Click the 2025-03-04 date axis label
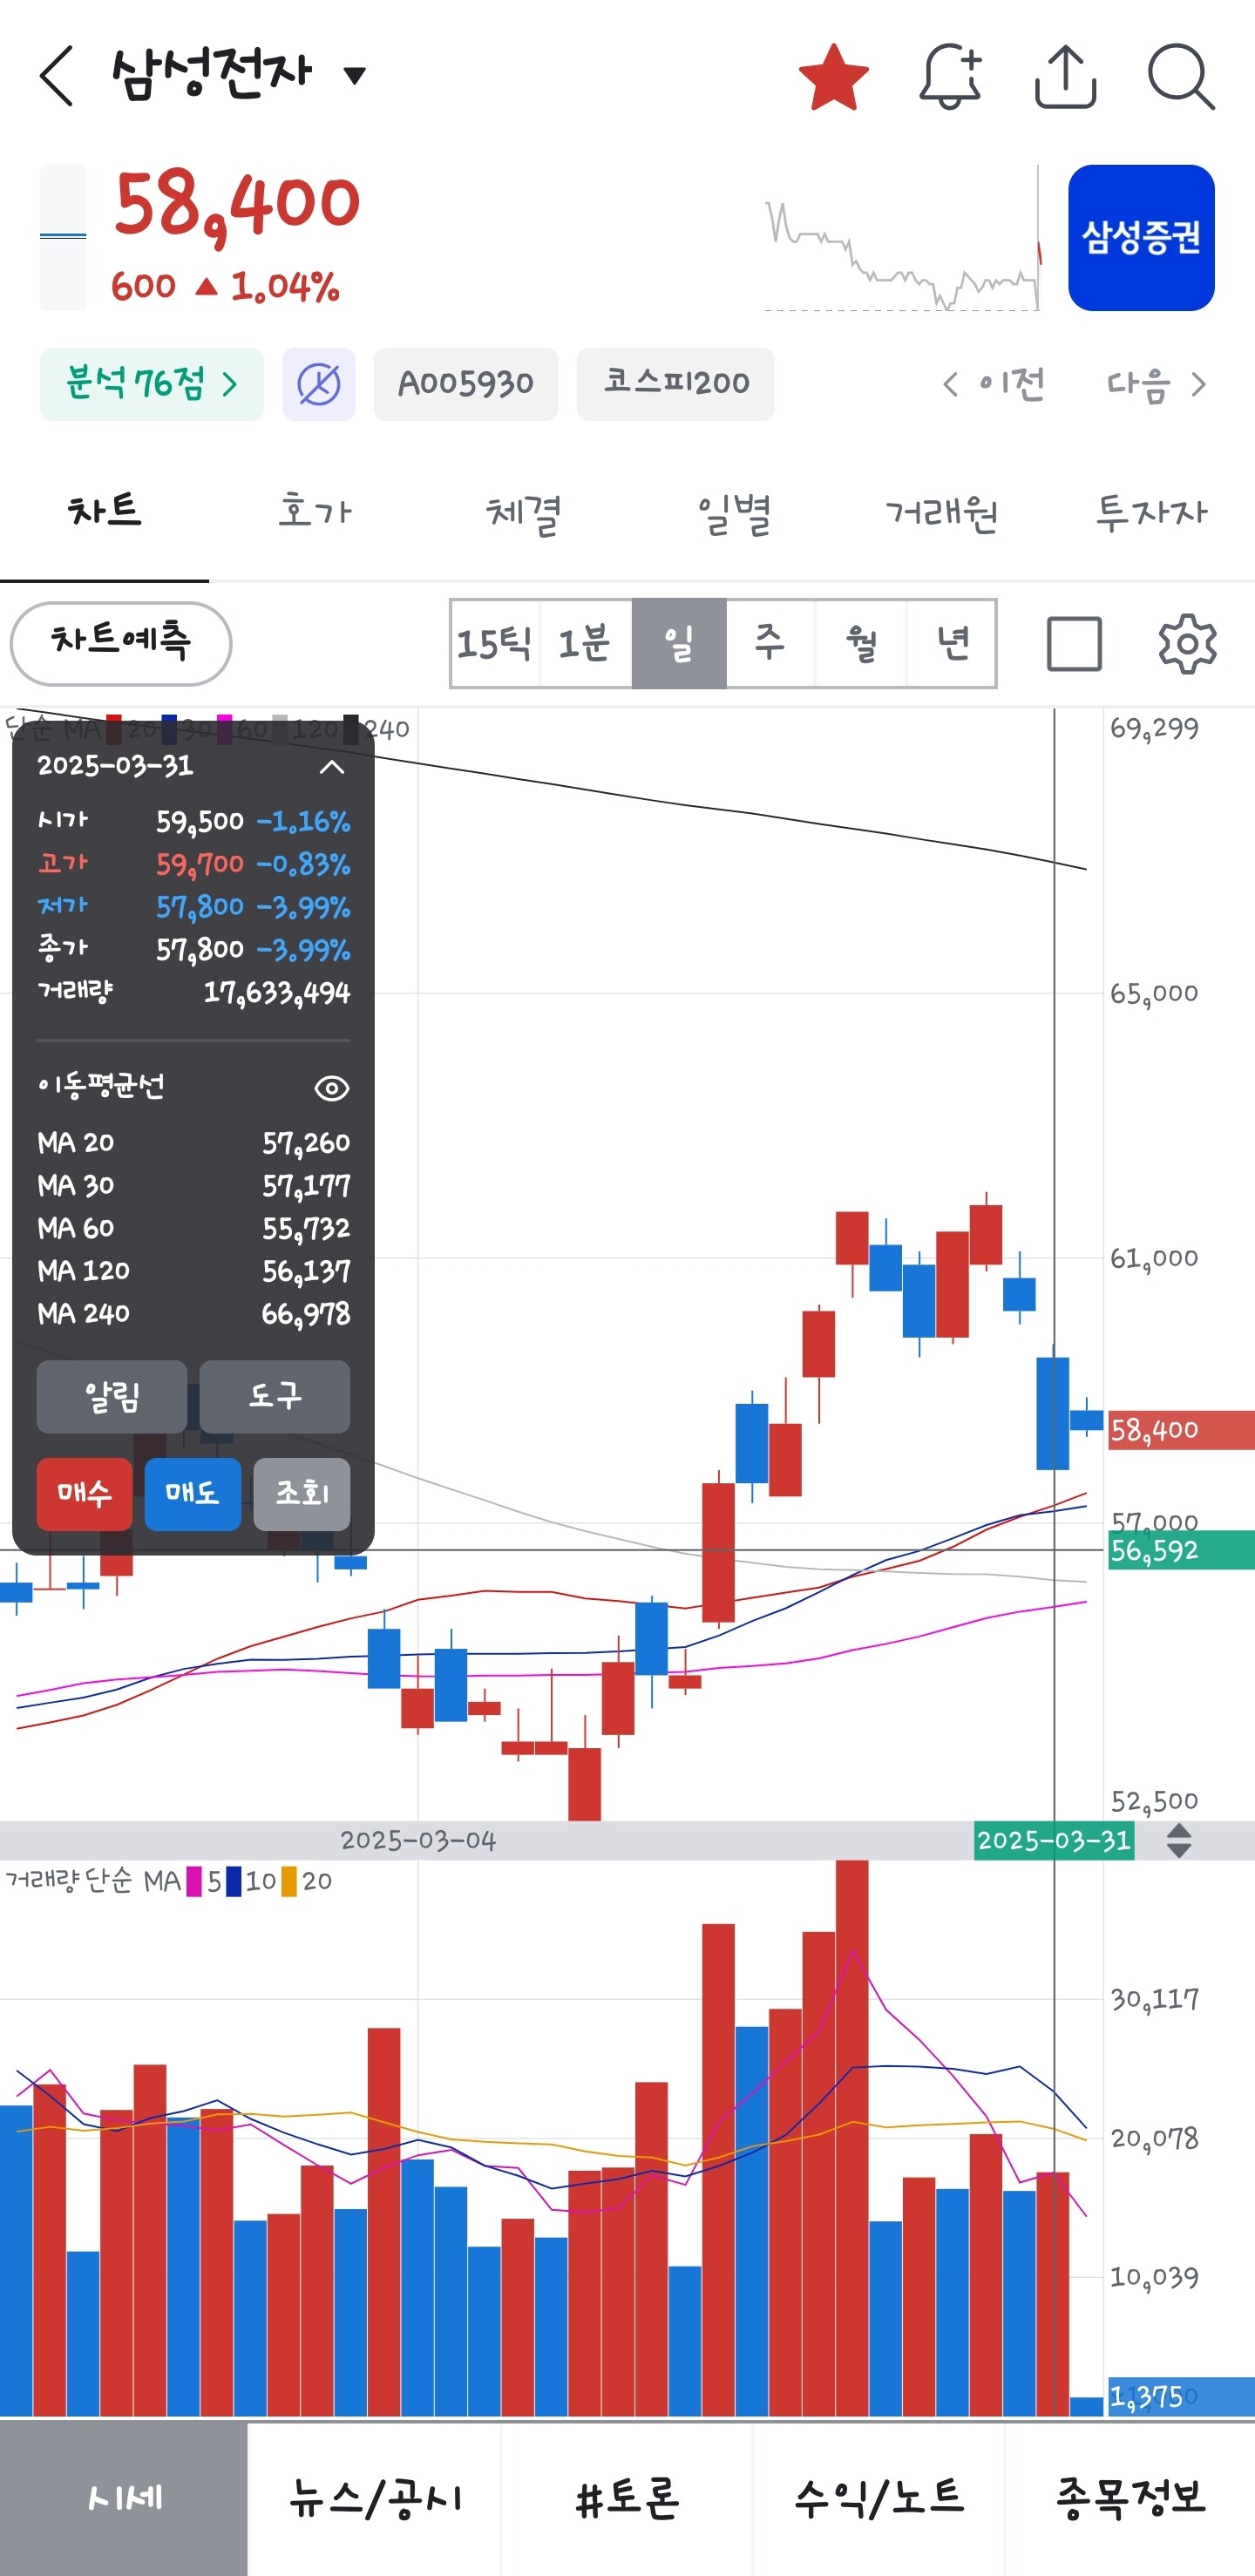The width and height of the screenshot is (1255, 2576). 418,1841
